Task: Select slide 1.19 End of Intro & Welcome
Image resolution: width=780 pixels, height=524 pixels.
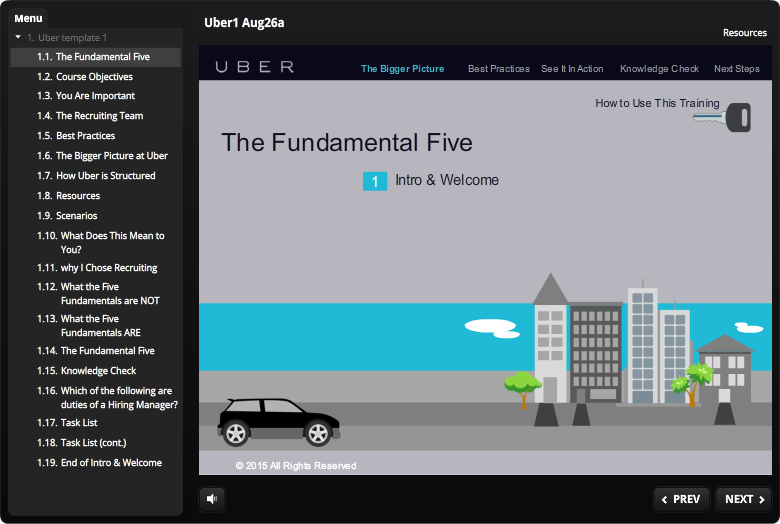Action: tap(96, 463)
